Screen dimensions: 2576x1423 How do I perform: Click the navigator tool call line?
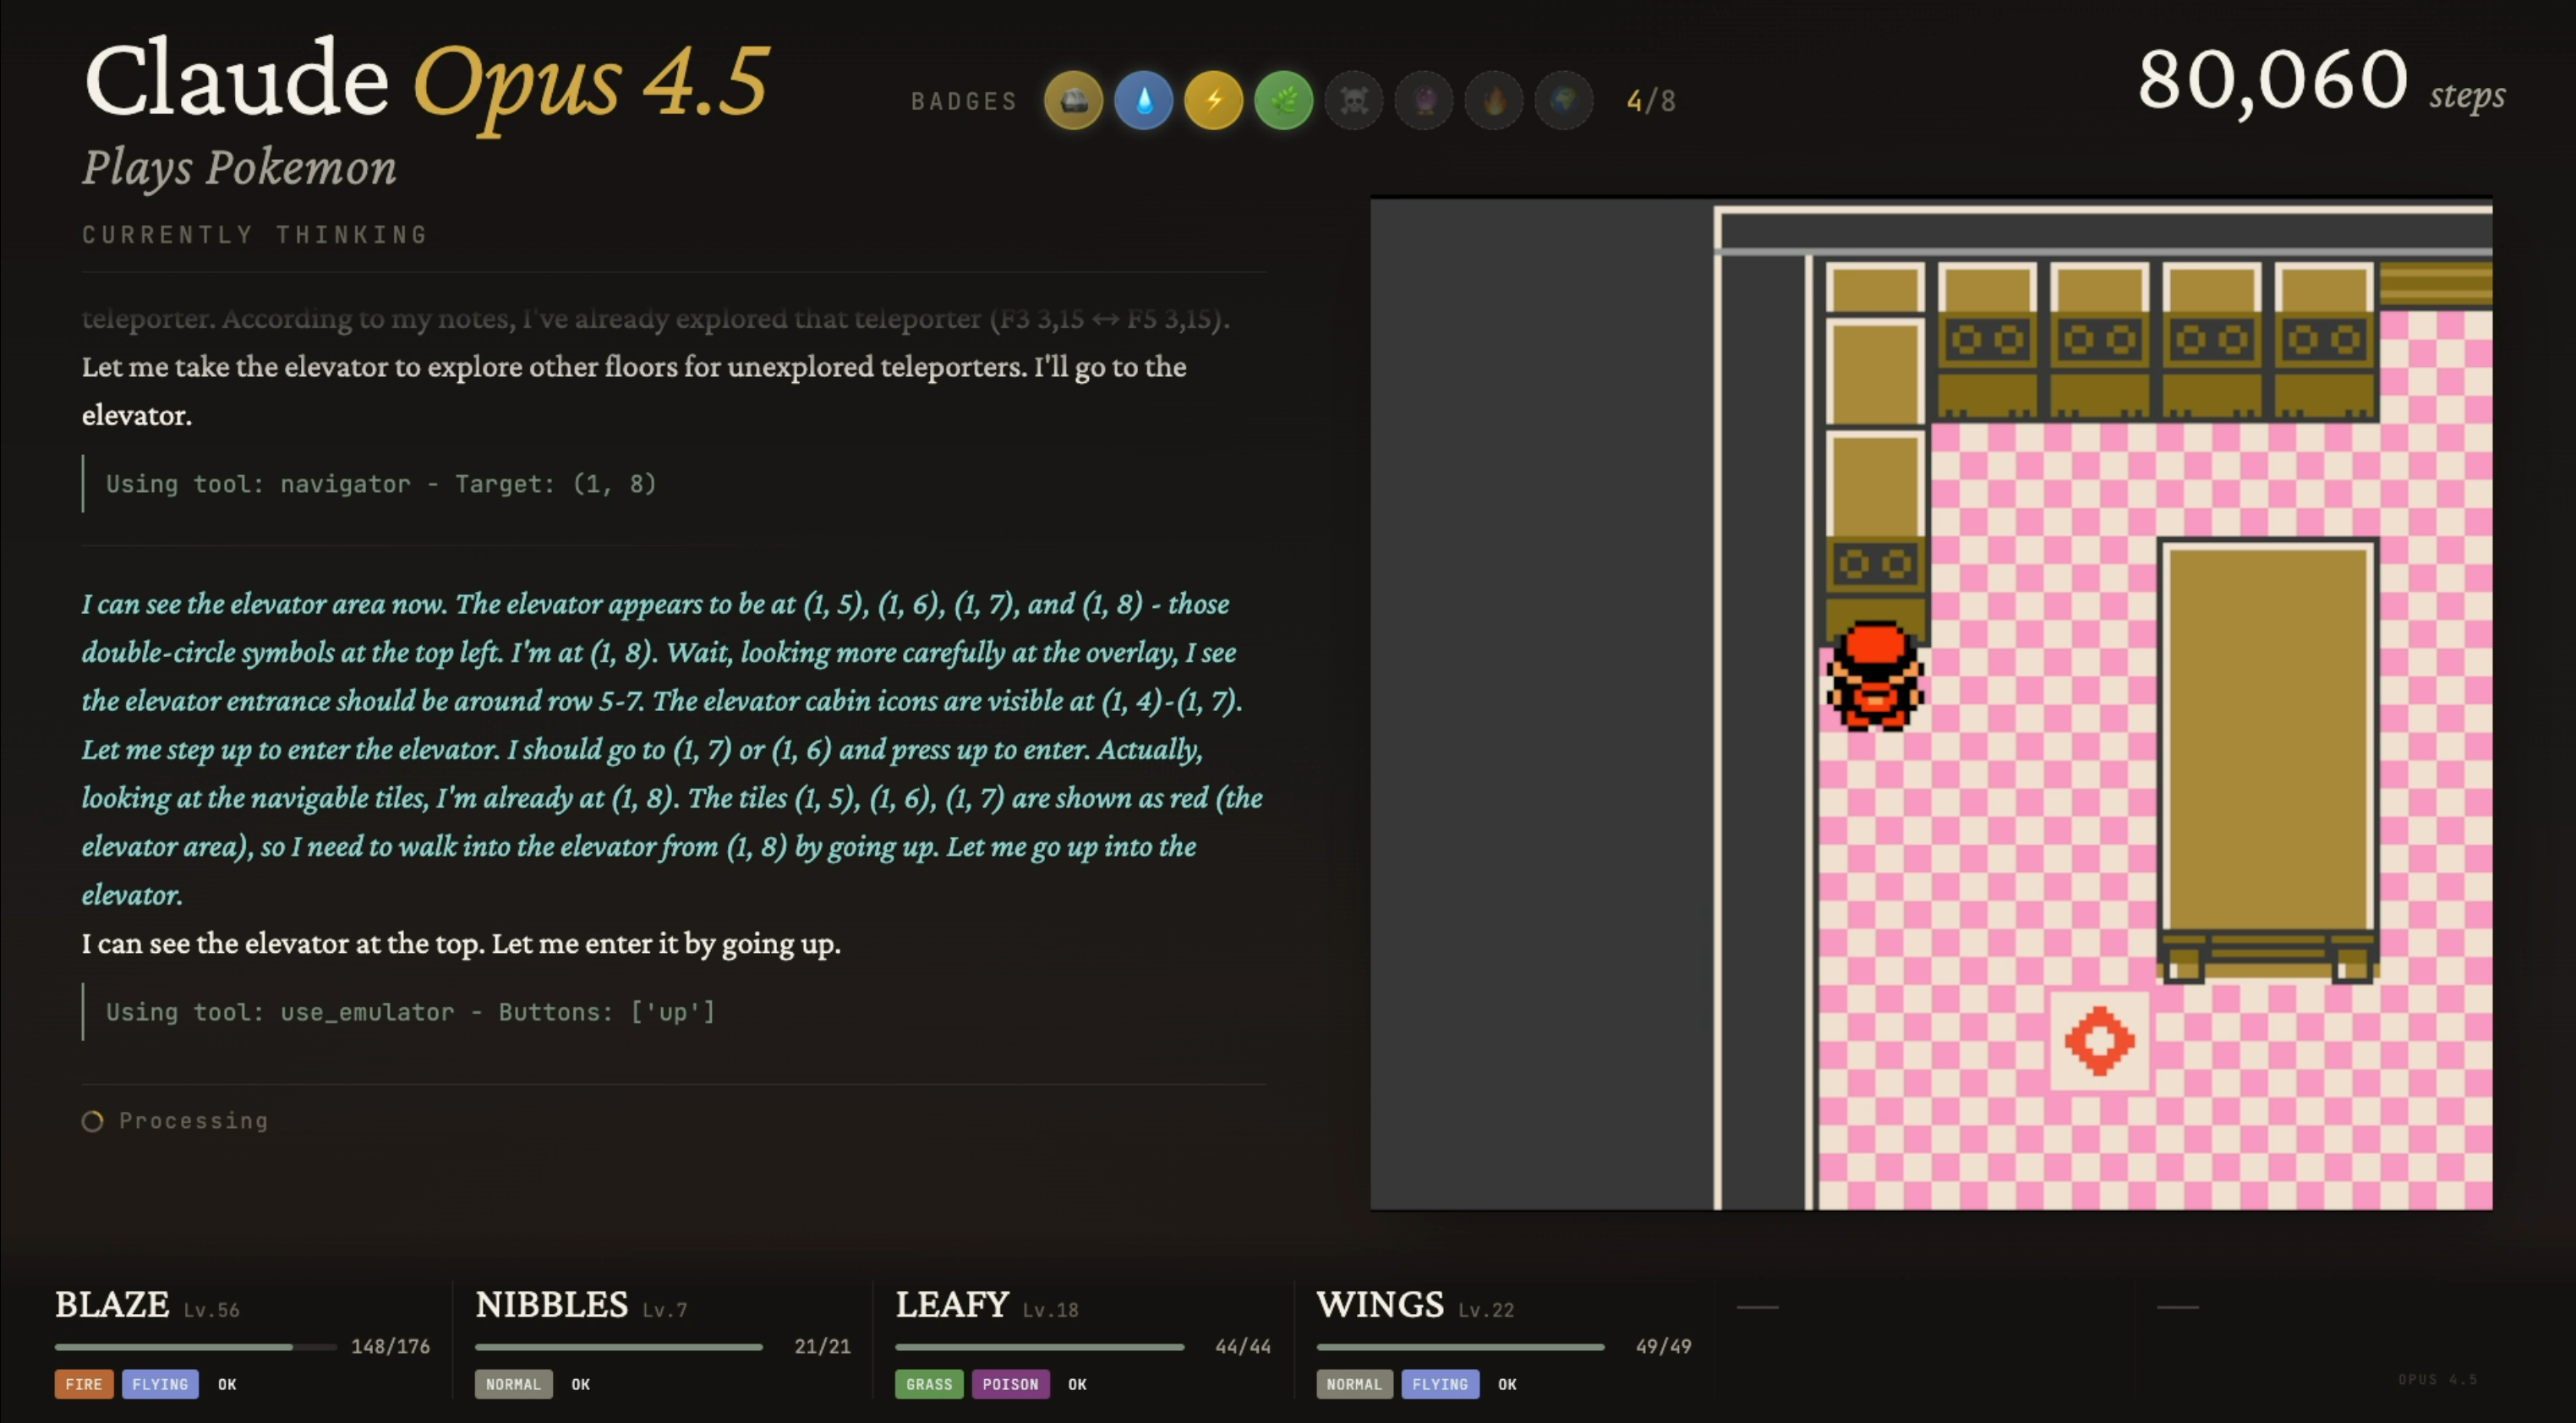(381, 484)
